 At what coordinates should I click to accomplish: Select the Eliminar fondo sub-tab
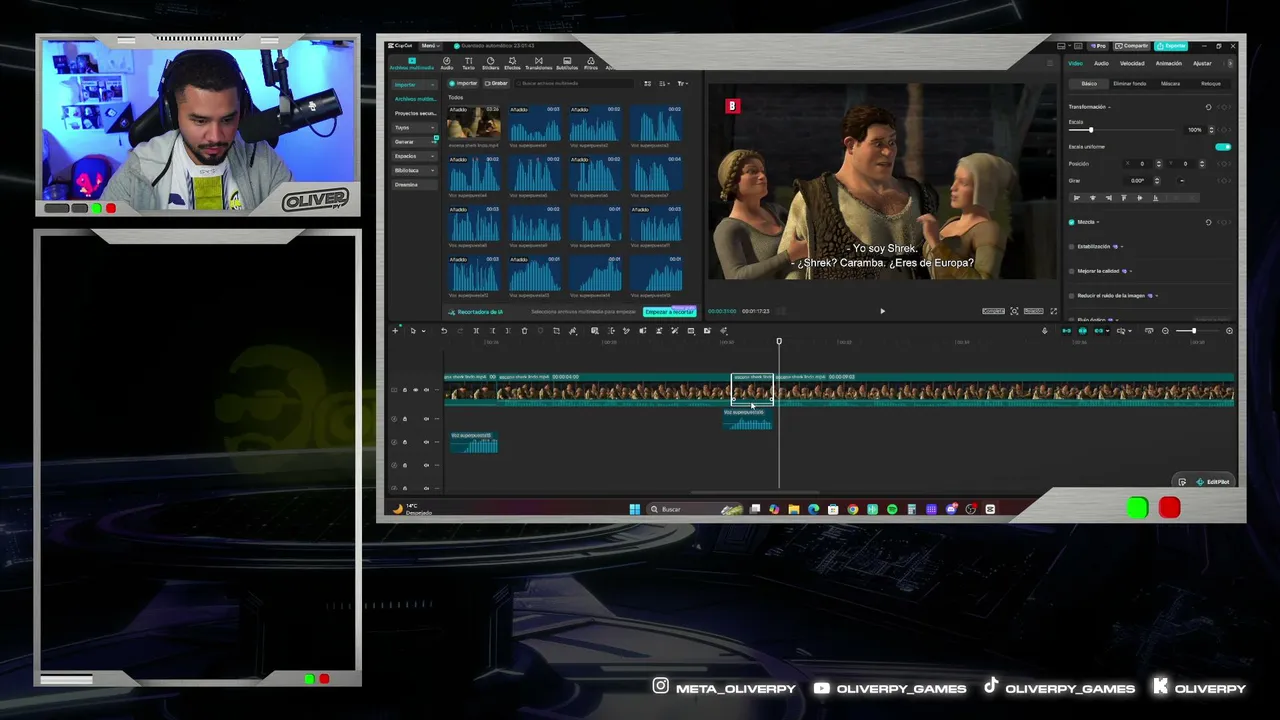pos(1129,84)
